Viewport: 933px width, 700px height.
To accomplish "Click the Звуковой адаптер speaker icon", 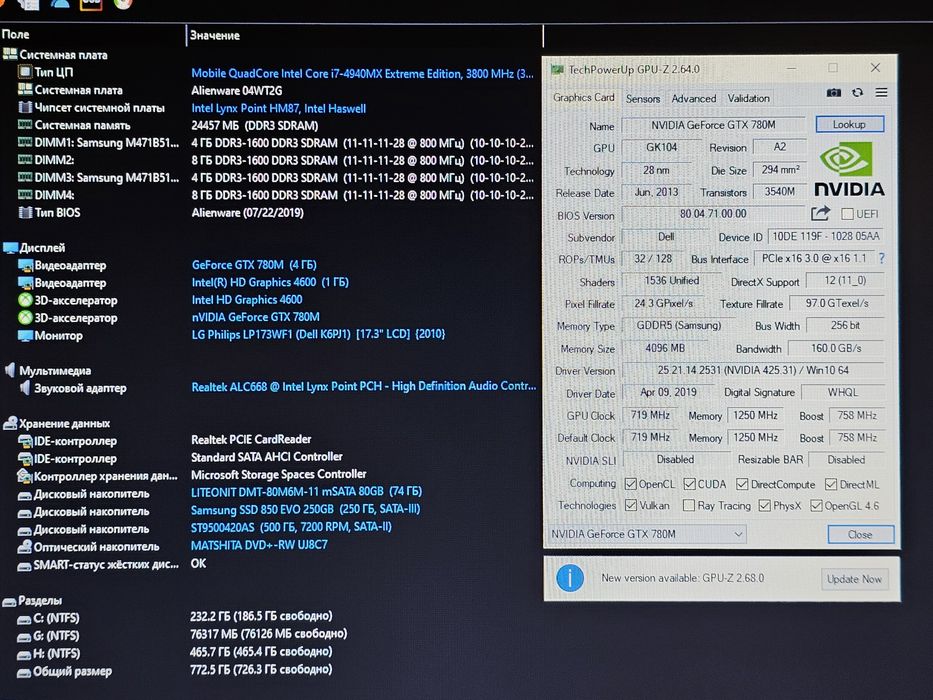I will (x=24, y=388).
